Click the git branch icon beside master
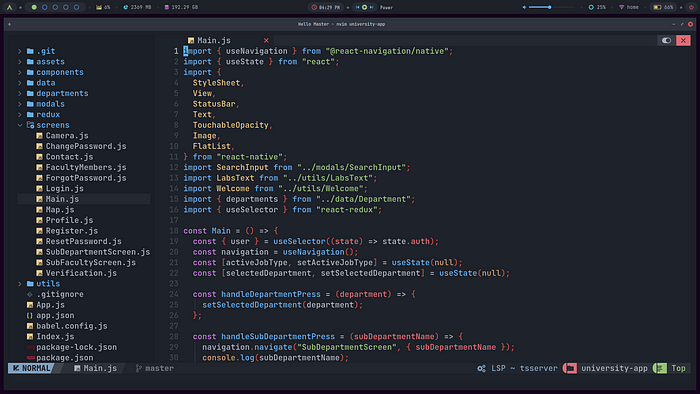 (x=139, y=369)
